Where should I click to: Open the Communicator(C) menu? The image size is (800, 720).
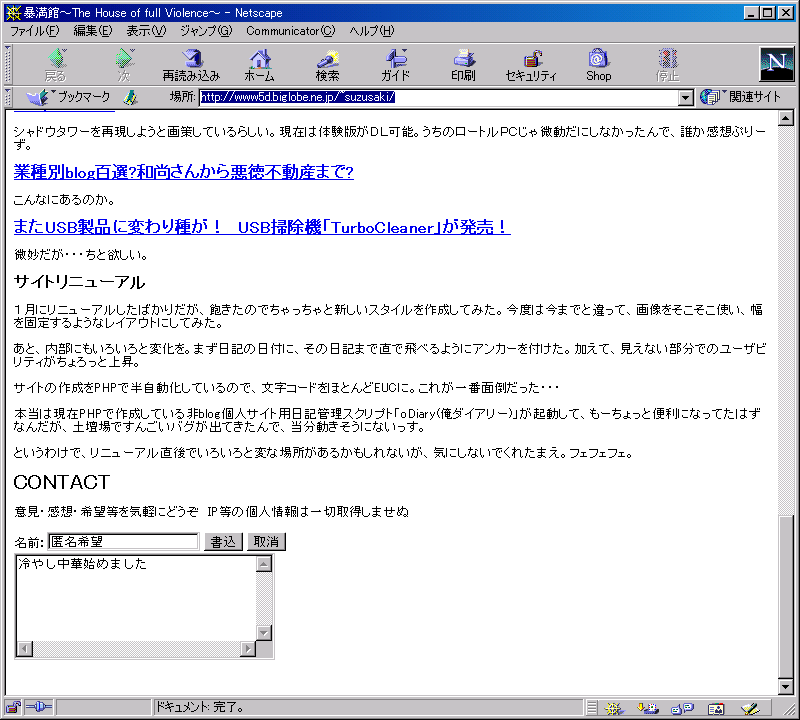pyautogui.click(x=291, y=31)
